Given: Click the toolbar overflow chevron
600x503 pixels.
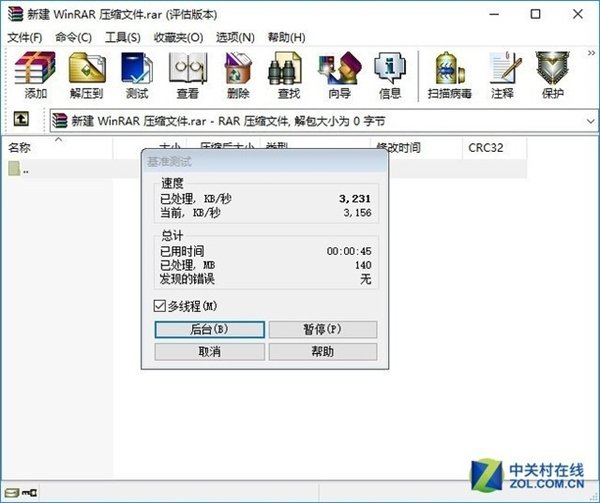Looking at the screenshot, I should pos(591,53).
